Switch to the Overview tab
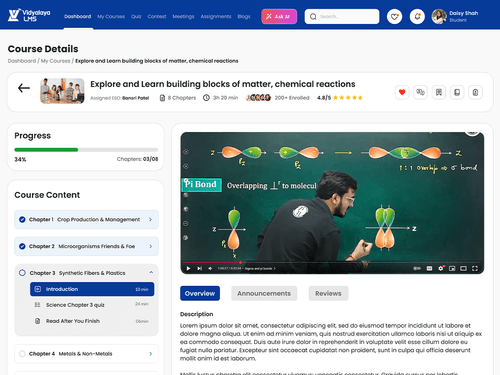Viewport: 500px width, 375px height. coord(200,293)
